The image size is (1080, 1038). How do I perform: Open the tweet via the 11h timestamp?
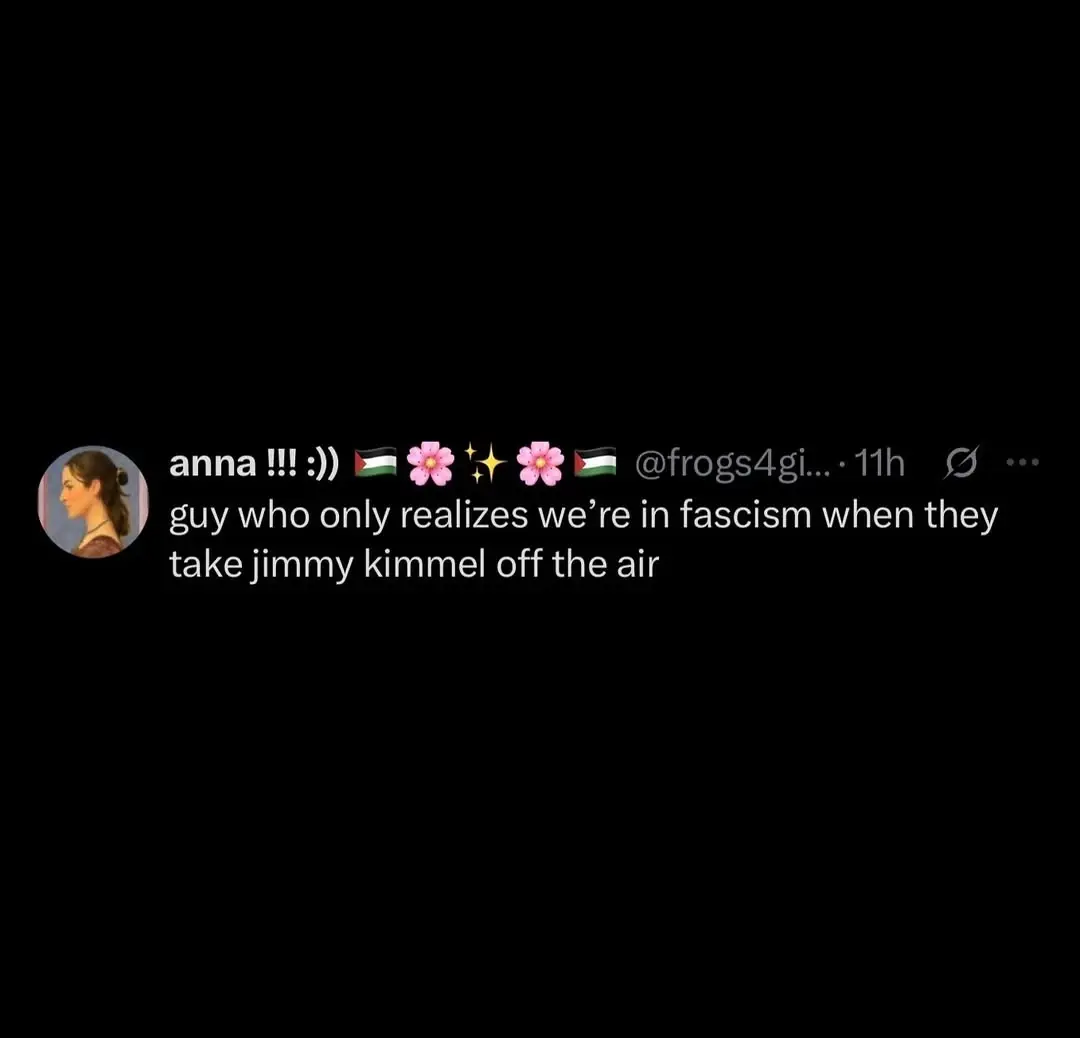pos(879,464)
